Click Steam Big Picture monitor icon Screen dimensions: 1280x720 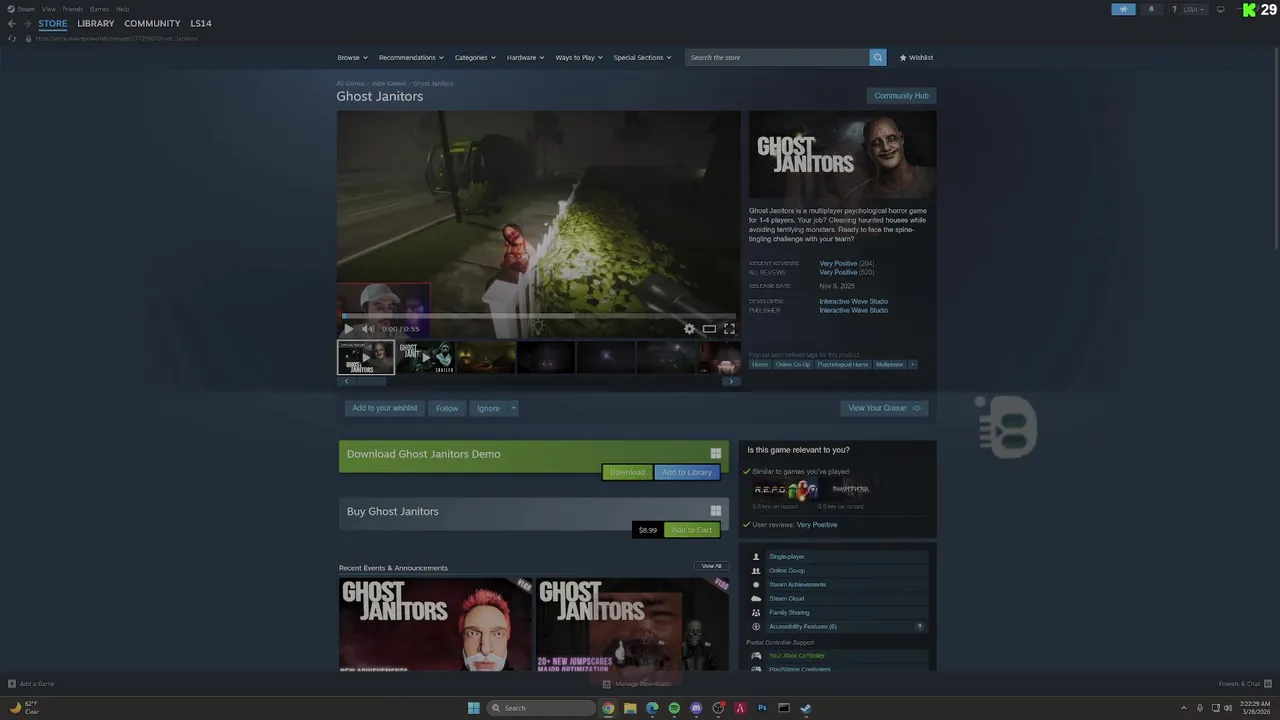(1220, 9)
